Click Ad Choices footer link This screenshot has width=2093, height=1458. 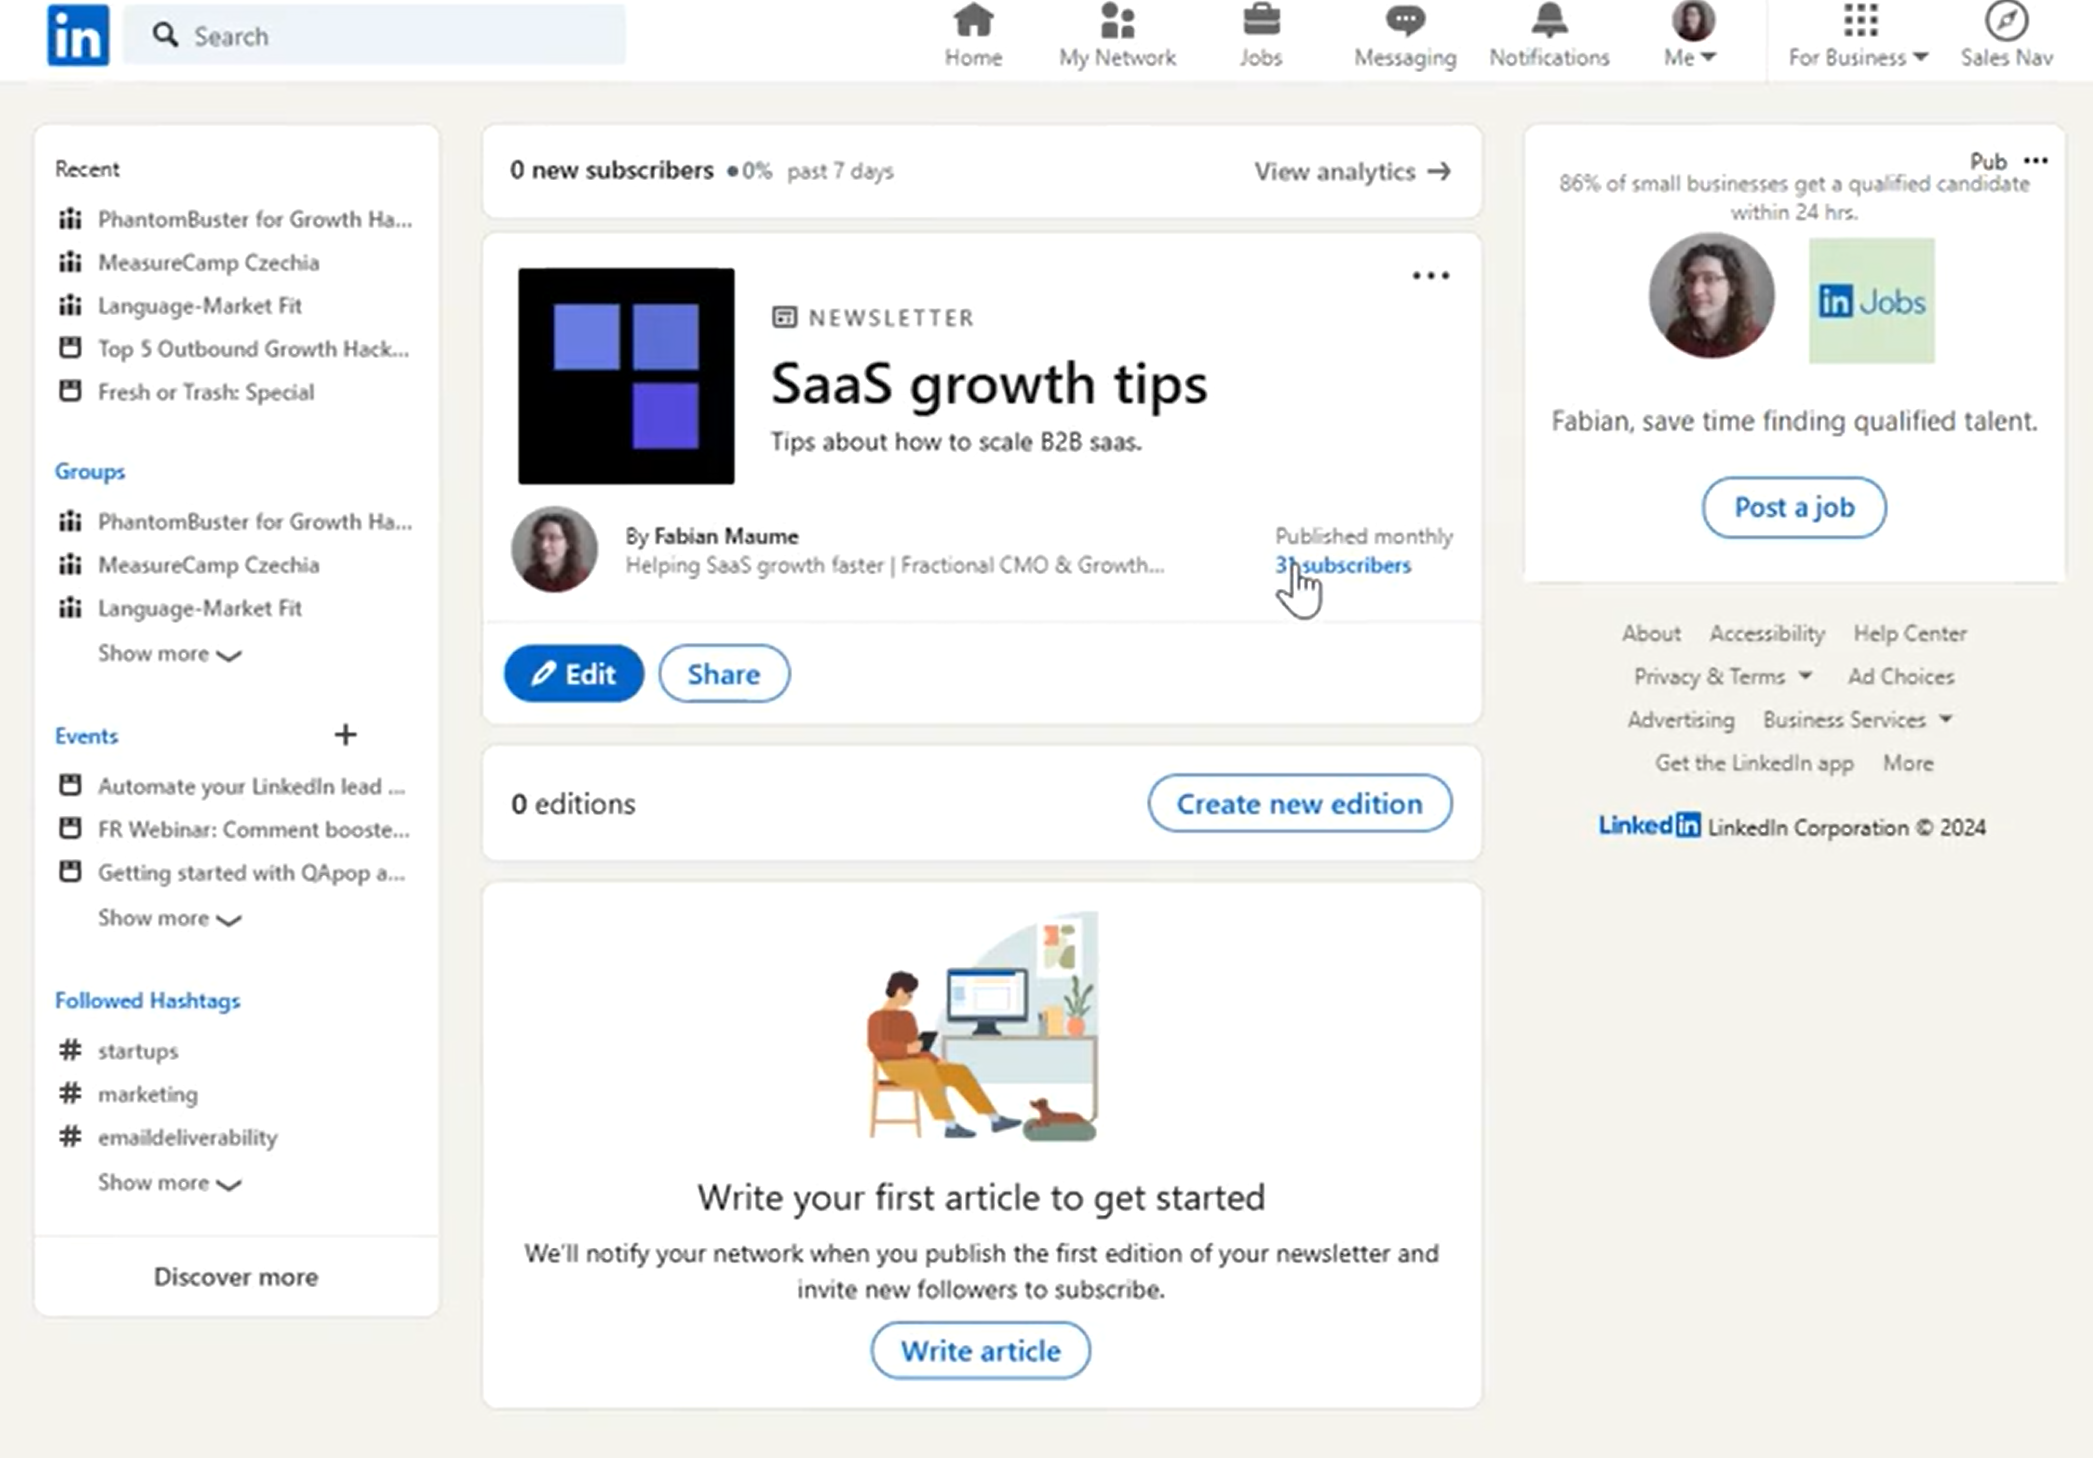point(1900,676)
